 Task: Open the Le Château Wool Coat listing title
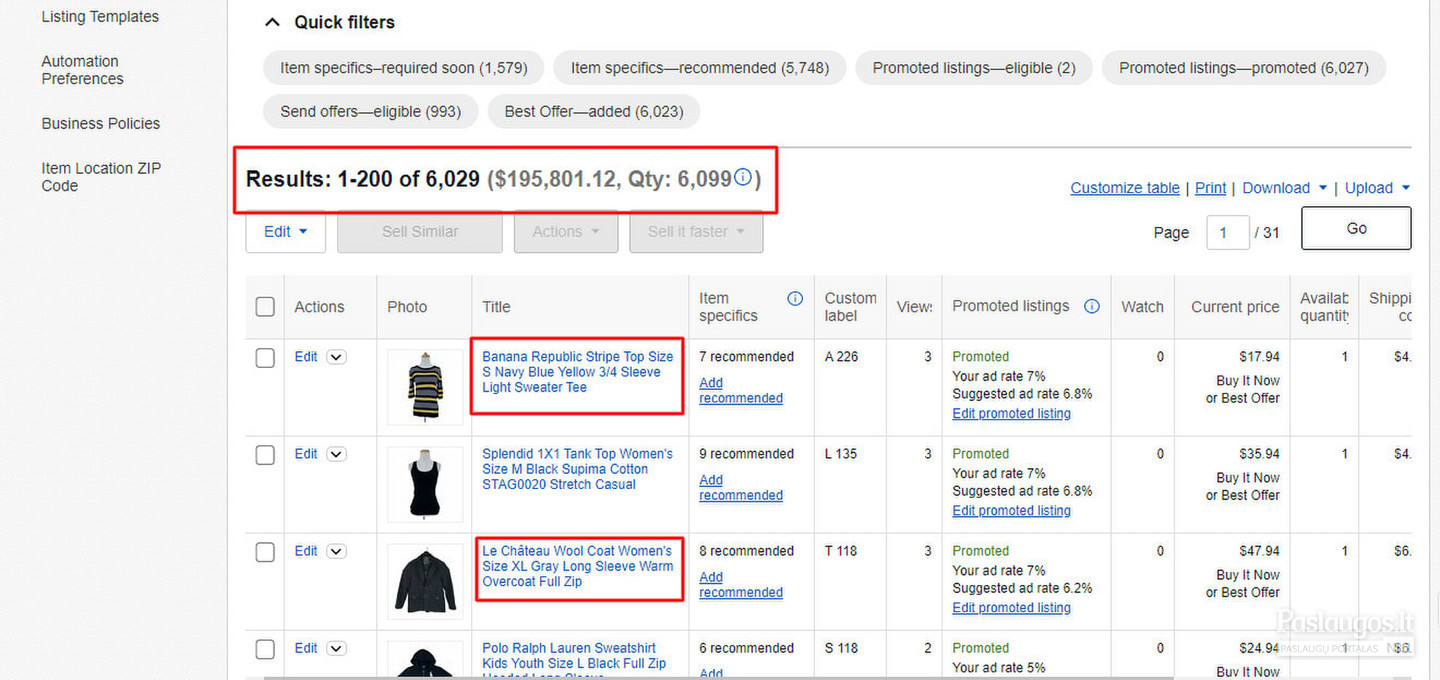pyautogui.click(x=578, y=566)
